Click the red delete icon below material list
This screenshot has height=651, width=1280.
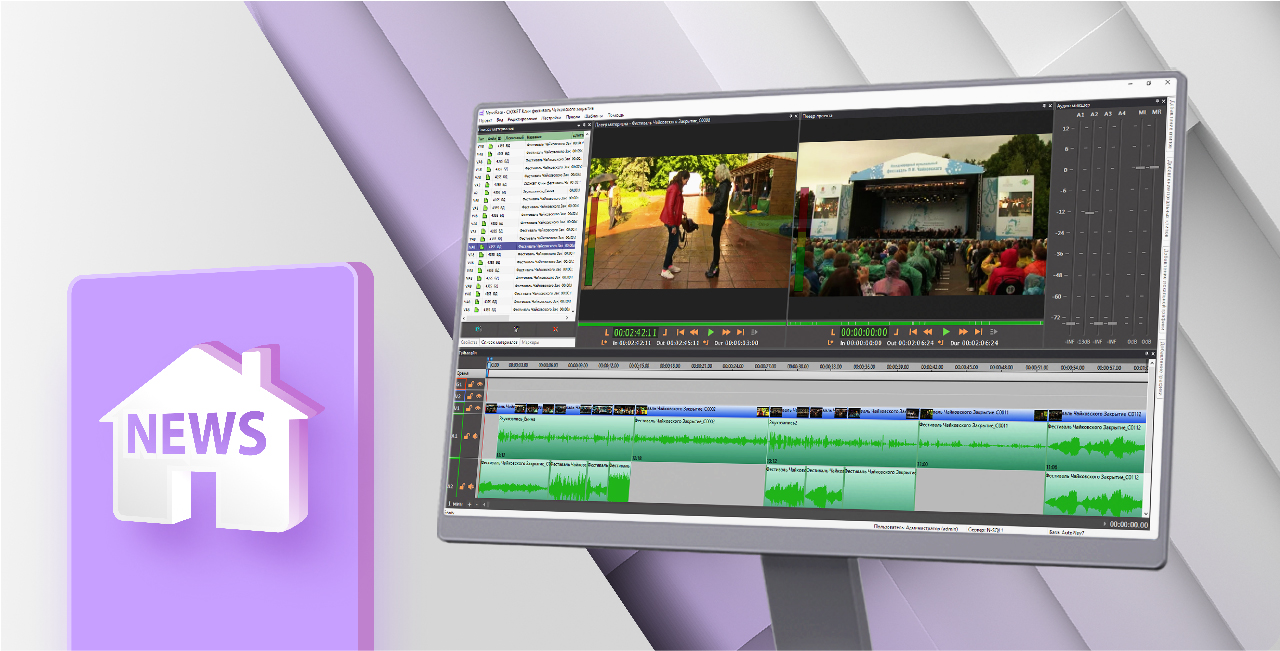[x=555, y=329]
